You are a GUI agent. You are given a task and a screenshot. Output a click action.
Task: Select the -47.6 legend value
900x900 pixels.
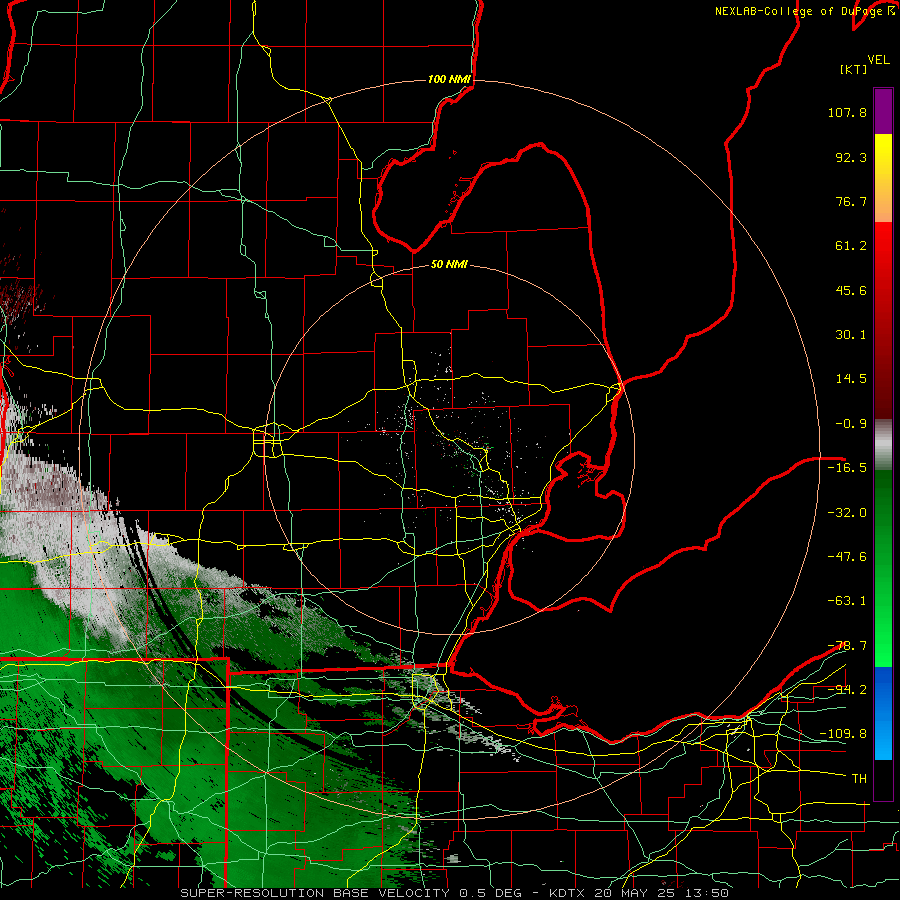(847, 557)
